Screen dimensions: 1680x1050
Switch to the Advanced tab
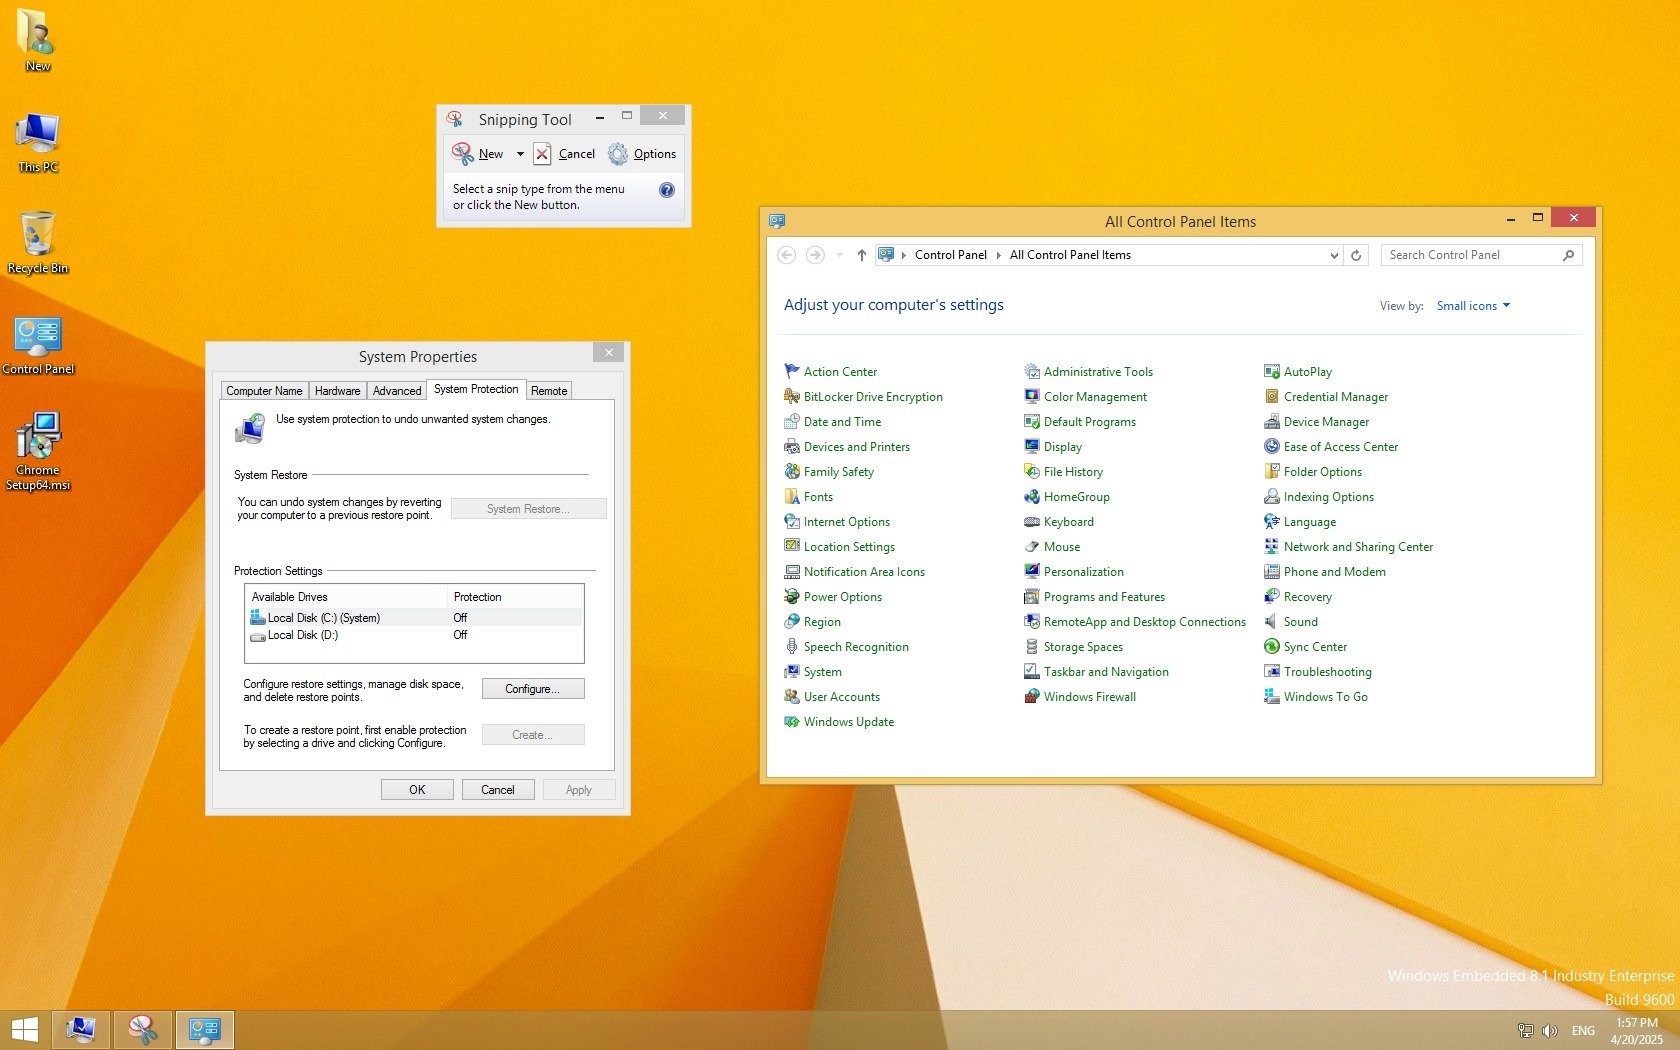click(397, 391)
